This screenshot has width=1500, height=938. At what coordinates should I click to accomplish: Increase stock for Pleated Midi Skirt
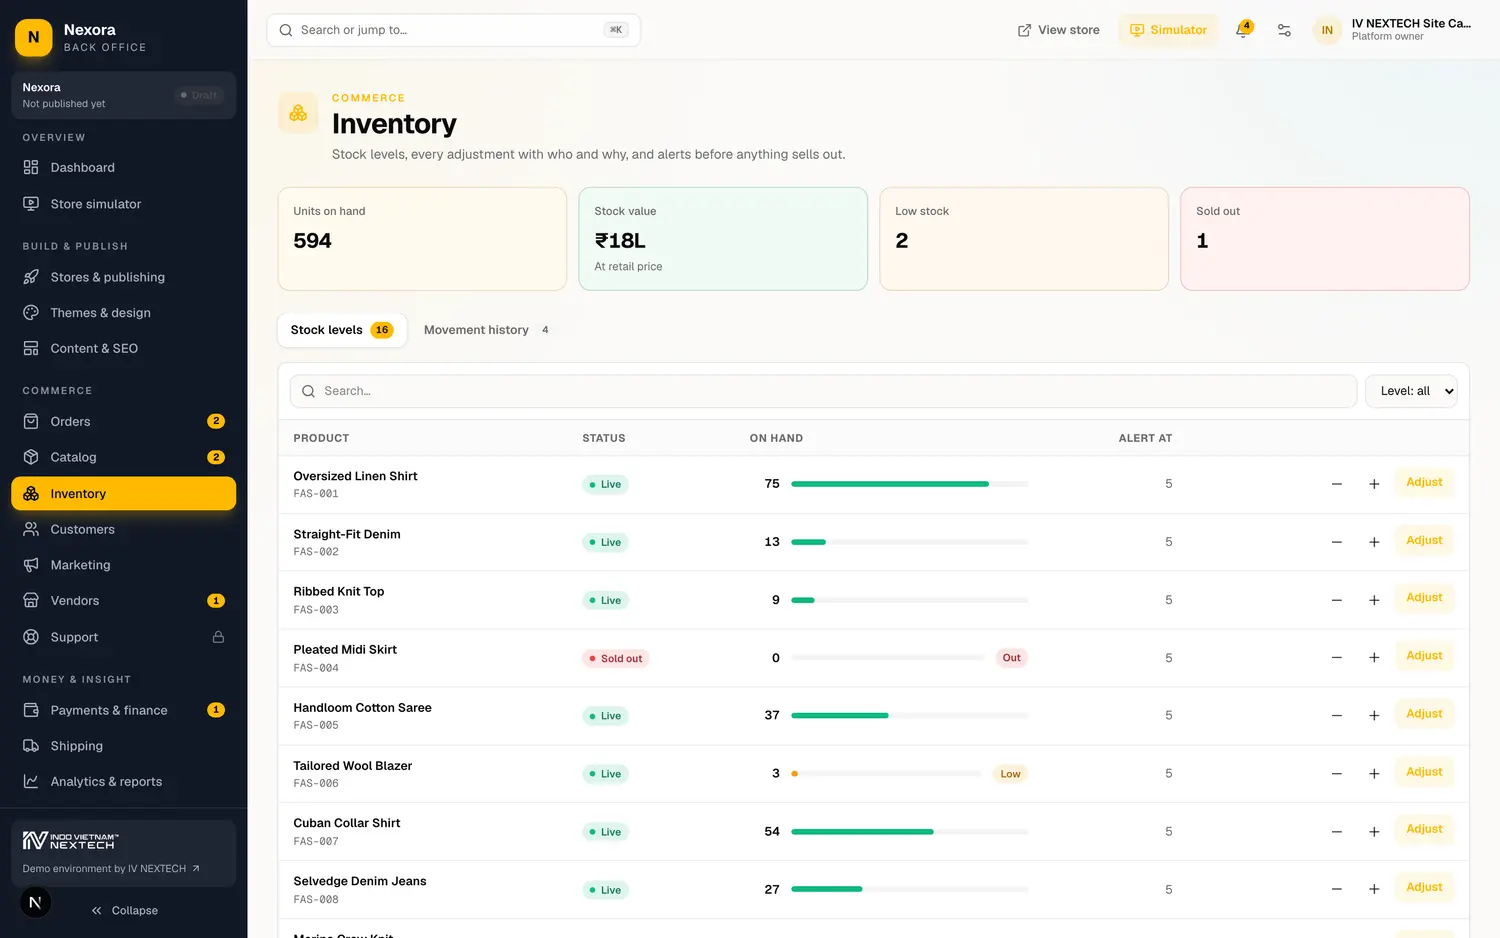(1374, 658)
